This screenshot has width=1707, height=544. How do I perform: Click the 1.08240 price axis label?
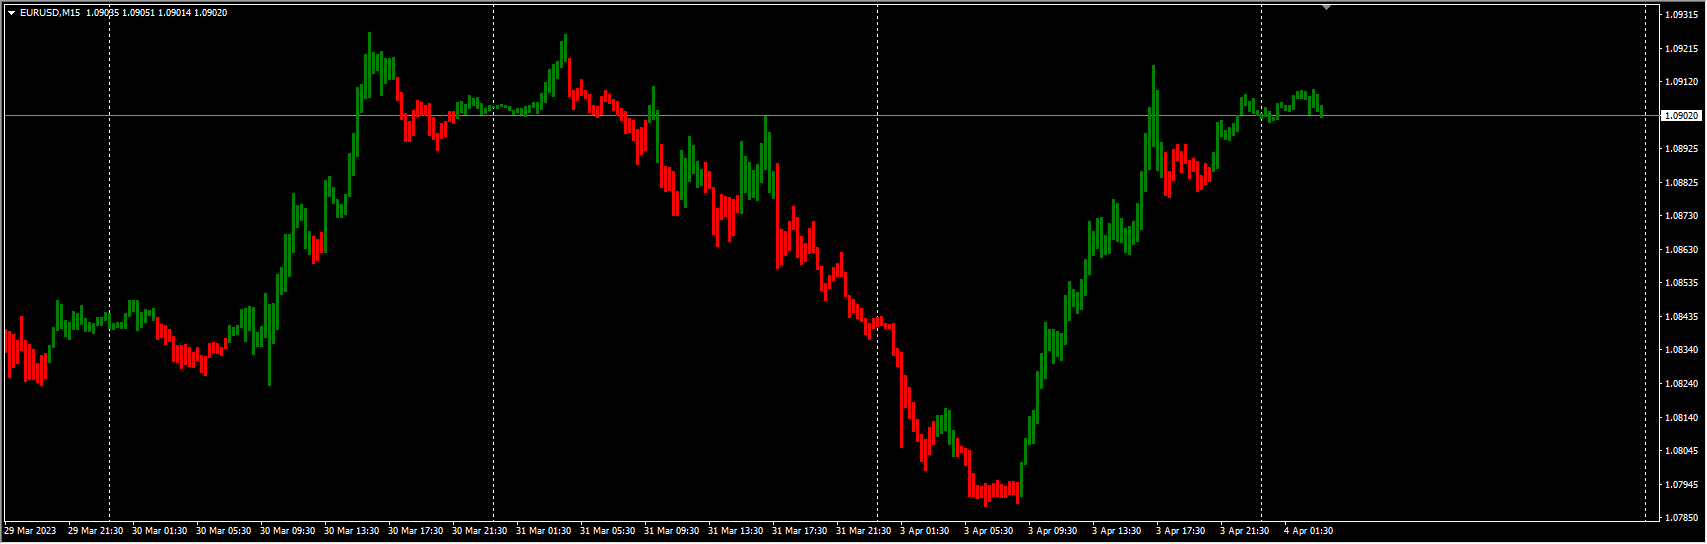pos(1680,384)
